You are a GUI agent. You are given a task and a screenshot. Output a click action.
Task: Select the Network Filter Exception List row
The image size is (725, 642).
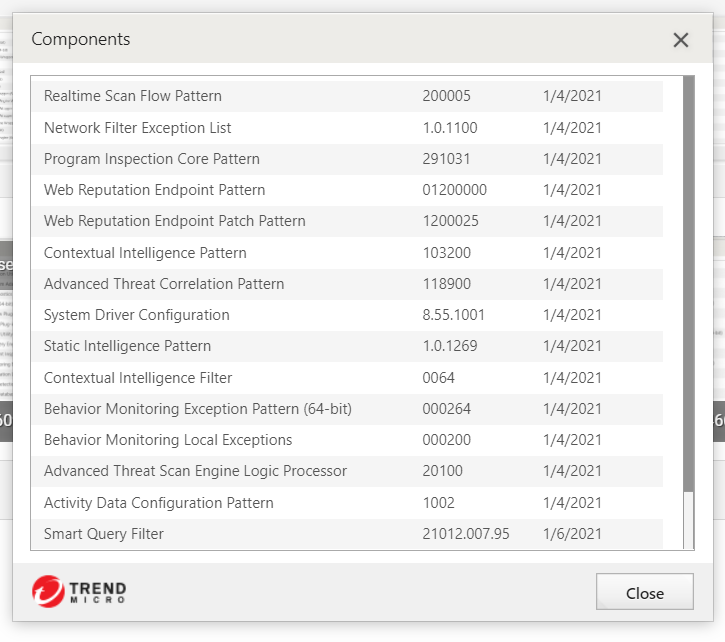(138, 128)
